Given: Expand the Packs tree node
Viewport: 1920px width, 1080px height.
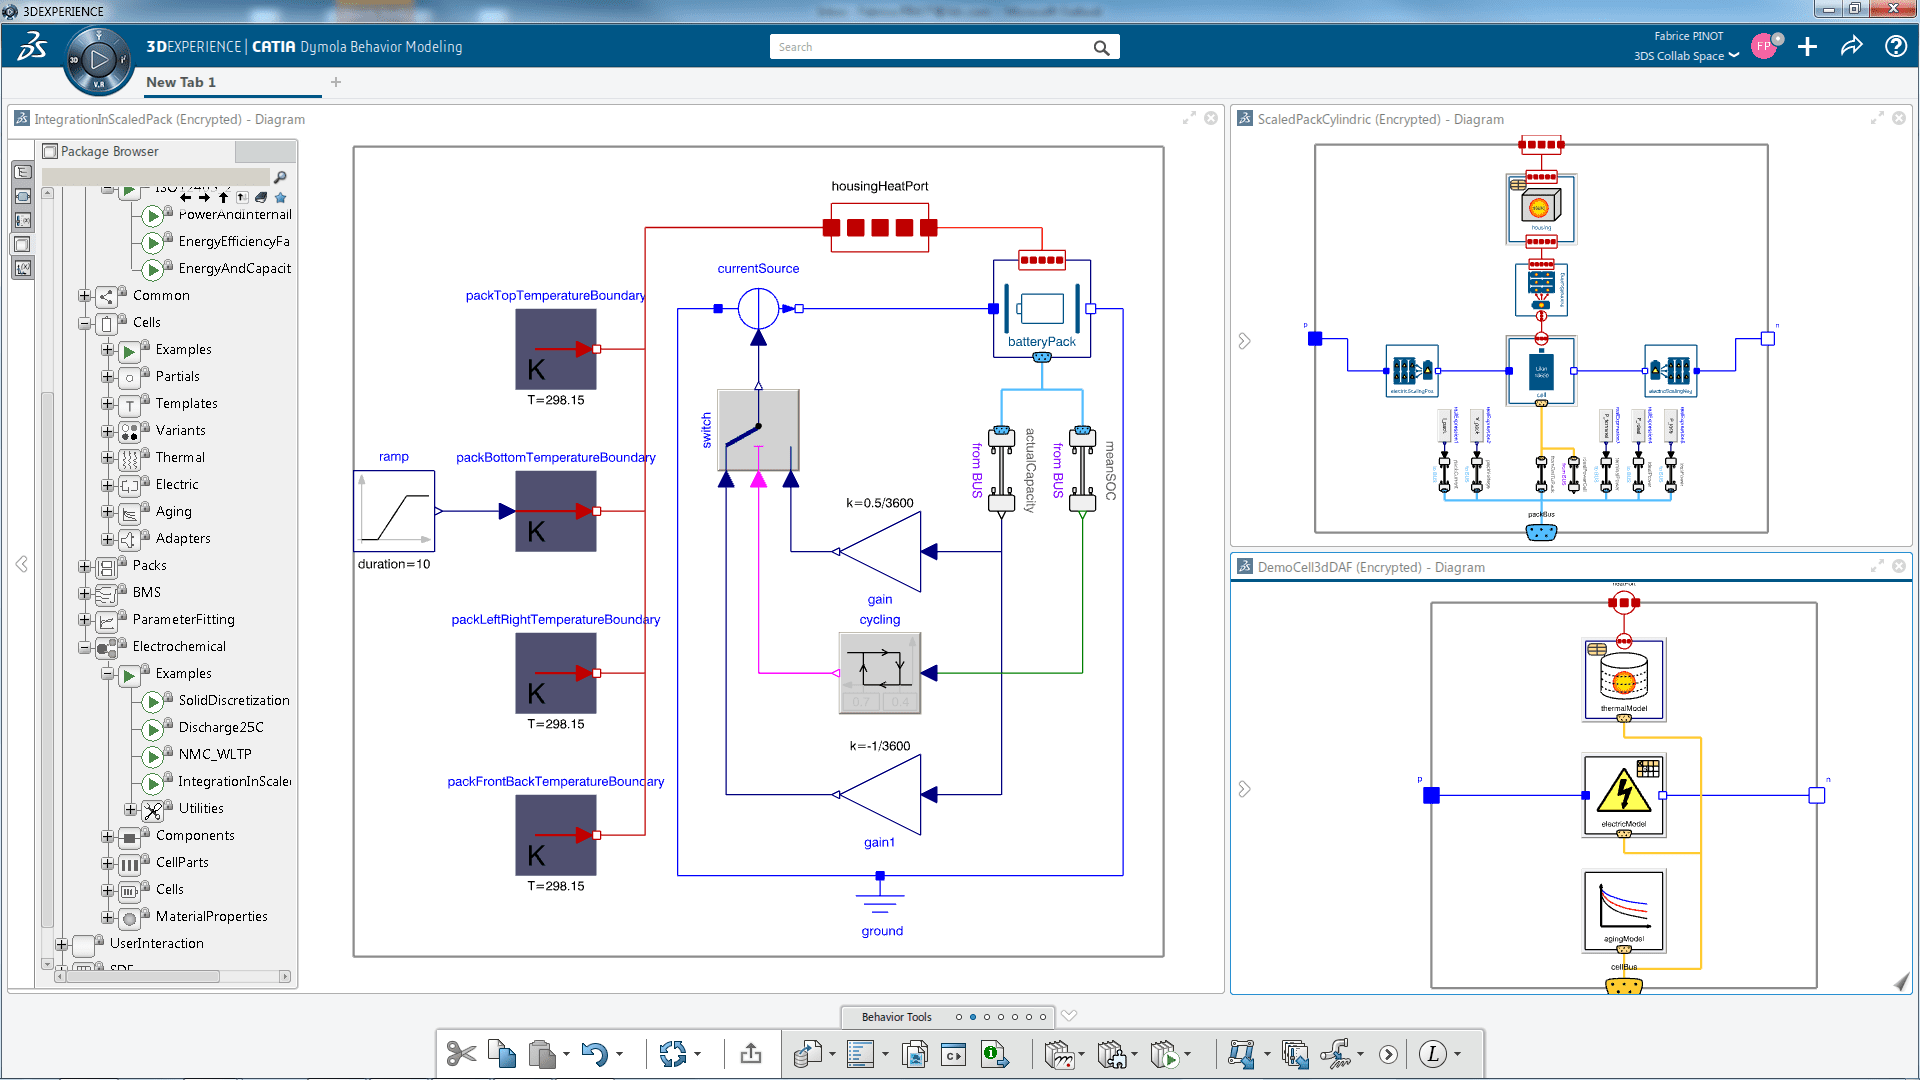Looking at the screenshot, I should 85,566.
